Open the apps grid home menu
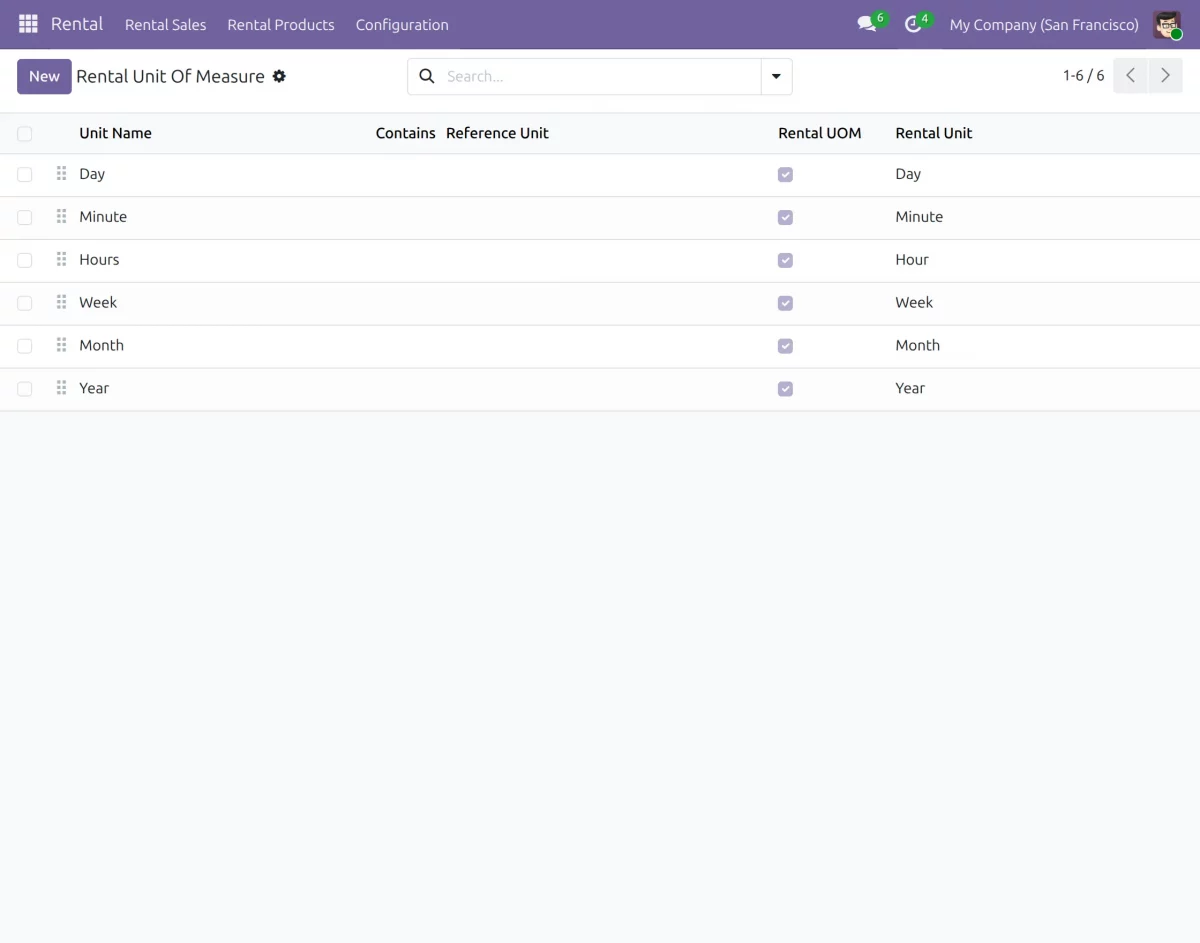Image resolution: width=1200 pixels, height=943 pixels. [28, 24]
